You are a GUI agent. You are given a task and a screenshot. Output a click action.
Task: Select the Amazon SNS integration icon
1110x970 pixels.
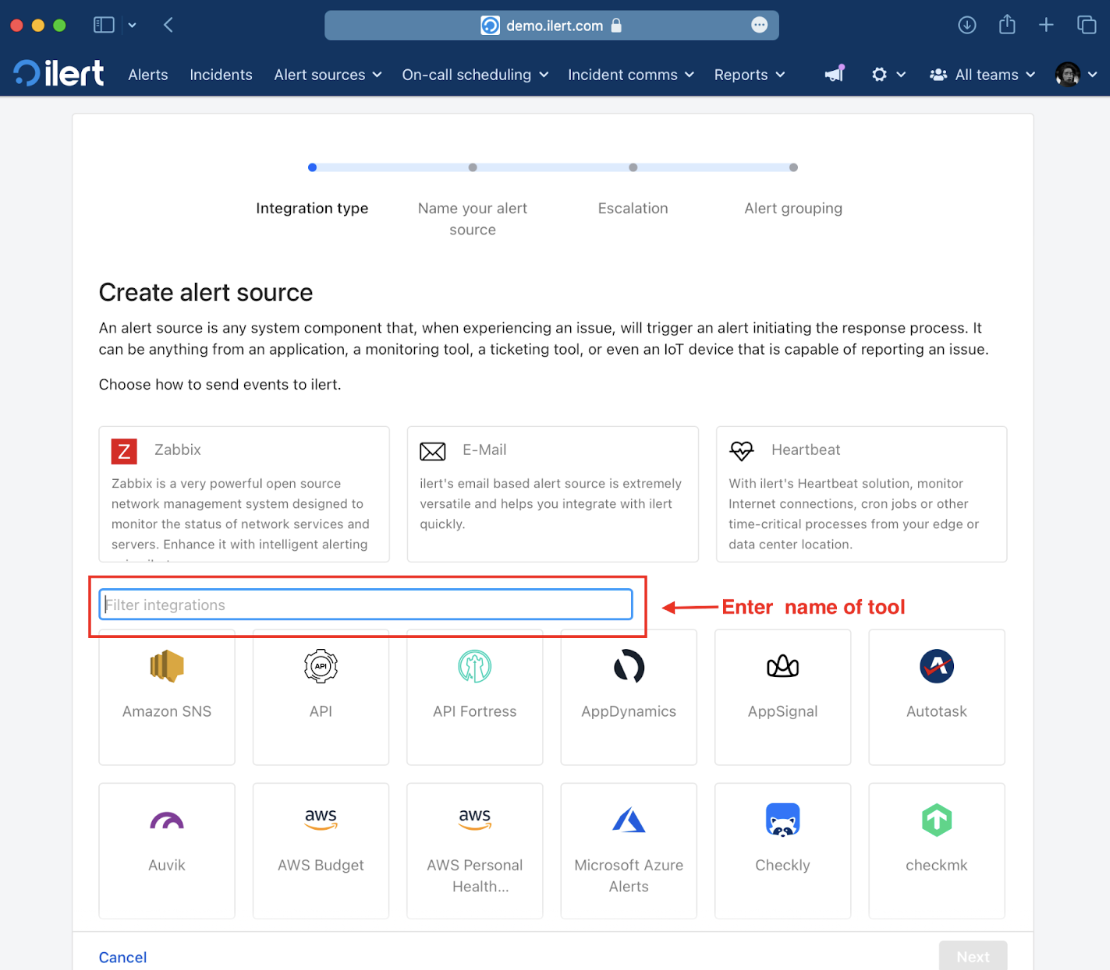[x=167, y=666]
